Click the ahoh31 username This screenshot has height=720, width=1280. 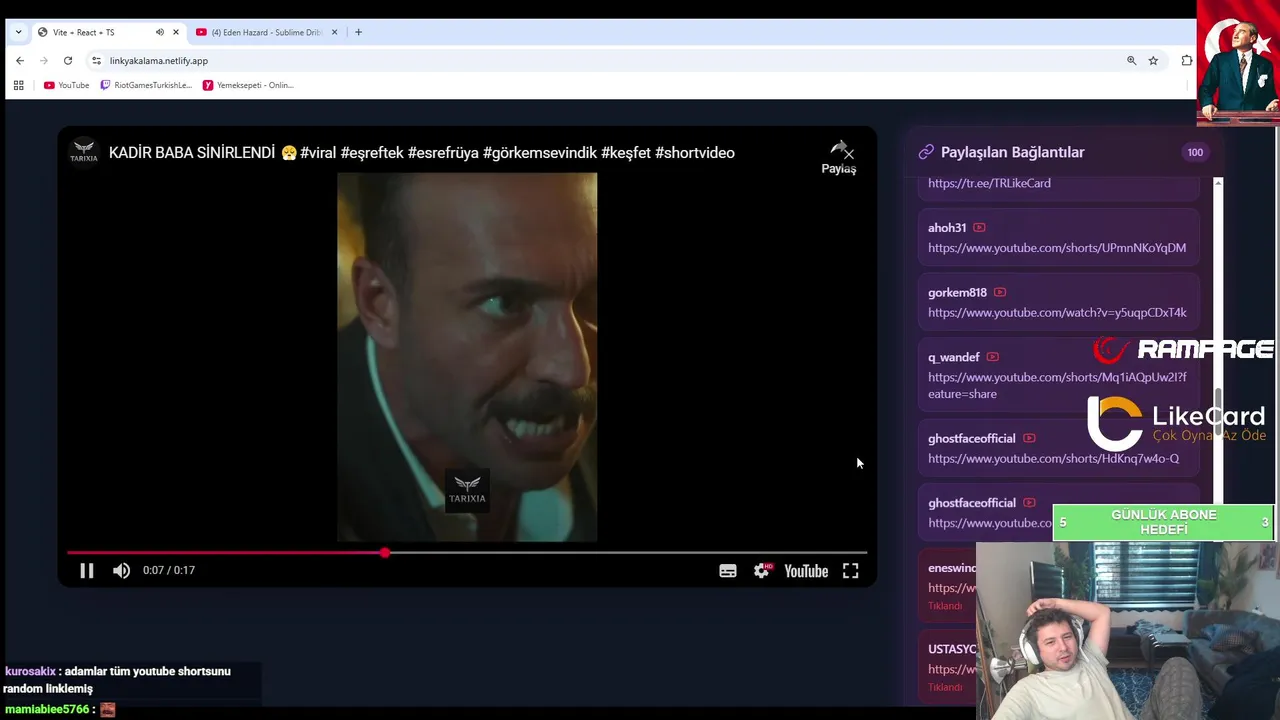947,228
